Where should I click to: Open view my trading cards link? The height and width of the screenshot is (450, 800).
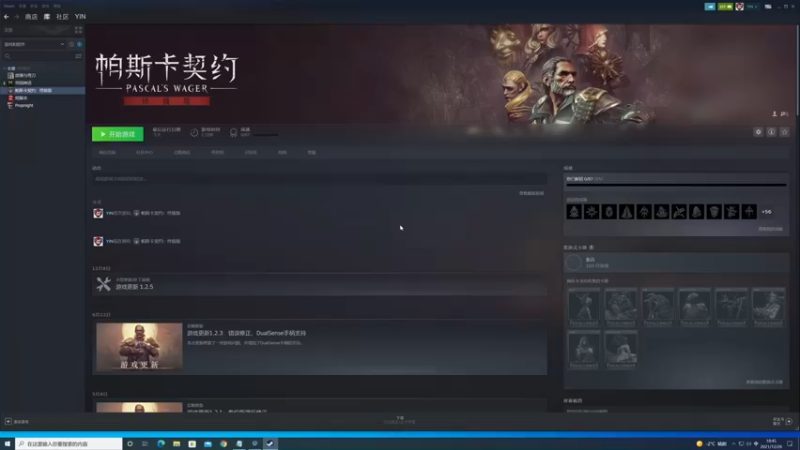click(x=764, y=382)
